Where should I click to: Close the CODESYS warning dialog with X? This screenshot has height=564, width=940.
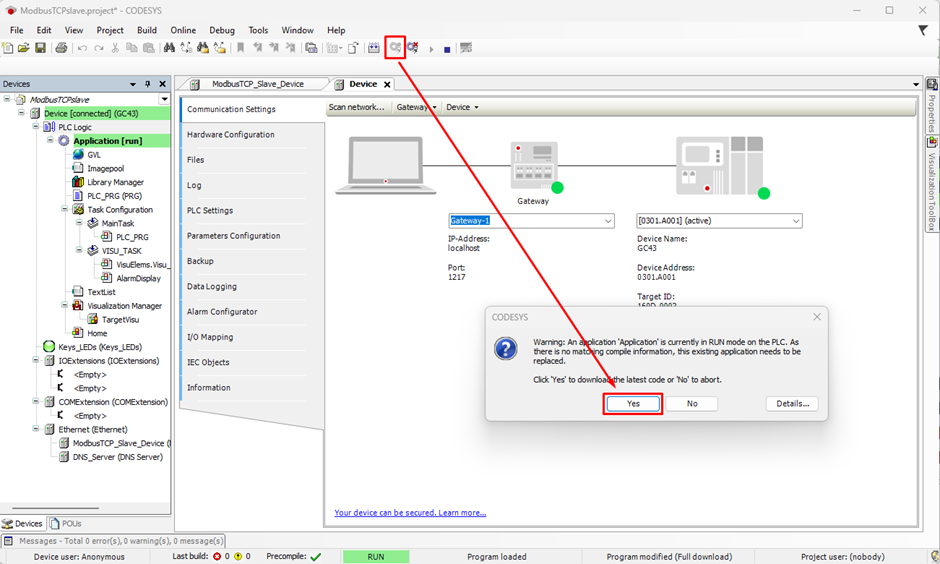[x=817, y=316]
